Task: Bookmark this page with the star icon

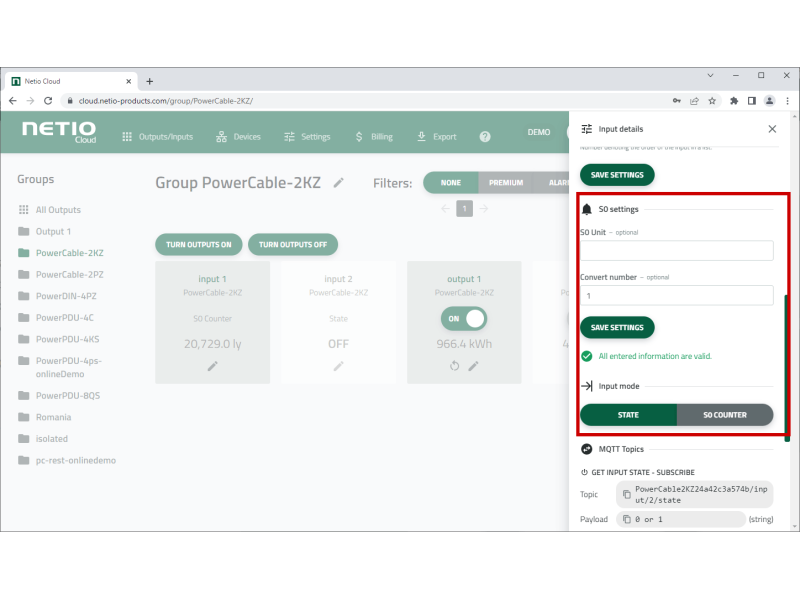Action: pyautogui.click(x=712, y=101)
